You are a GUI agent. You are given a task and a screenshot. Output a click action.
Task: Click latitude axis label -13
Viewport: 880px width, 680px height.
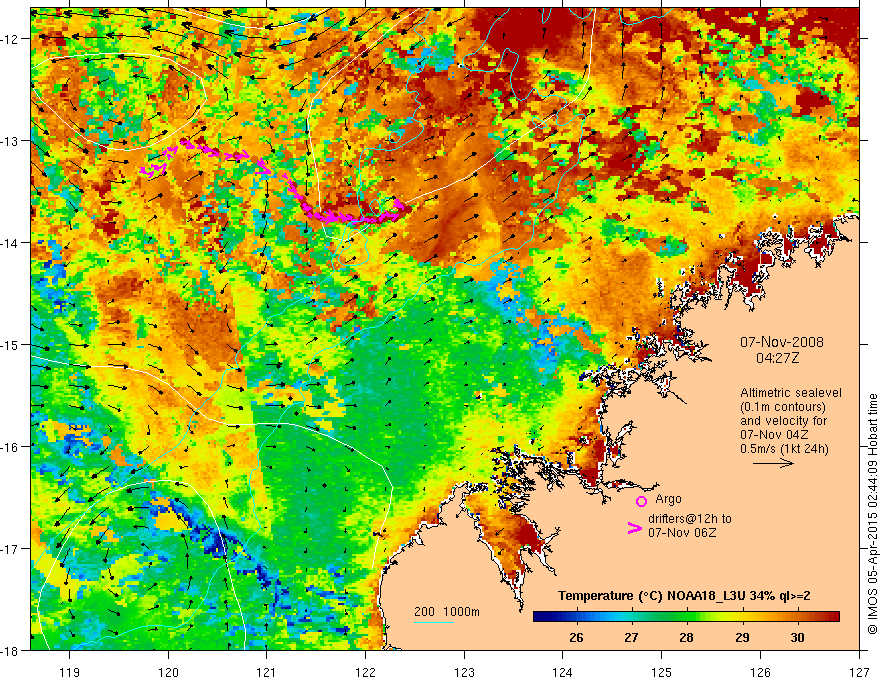click(10, 141)
